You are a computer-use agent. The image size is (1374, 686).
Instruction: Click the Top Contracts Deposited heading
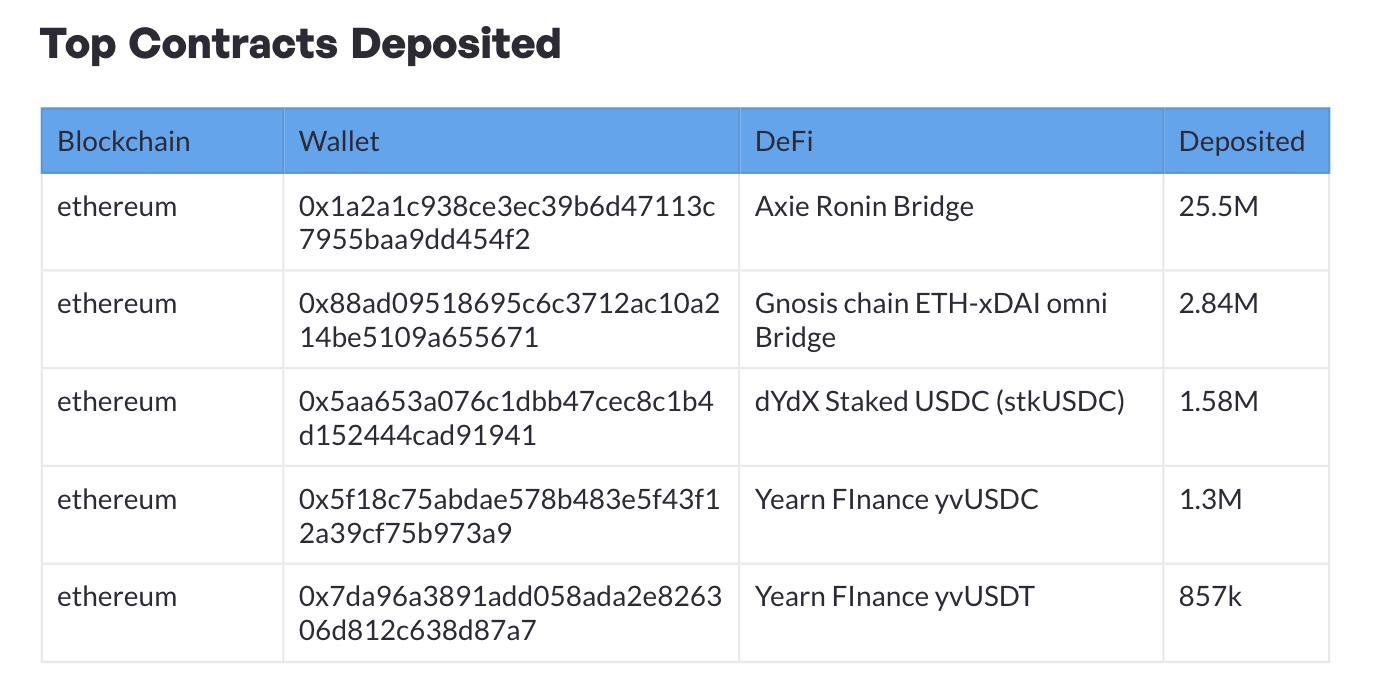click(300, 44)
